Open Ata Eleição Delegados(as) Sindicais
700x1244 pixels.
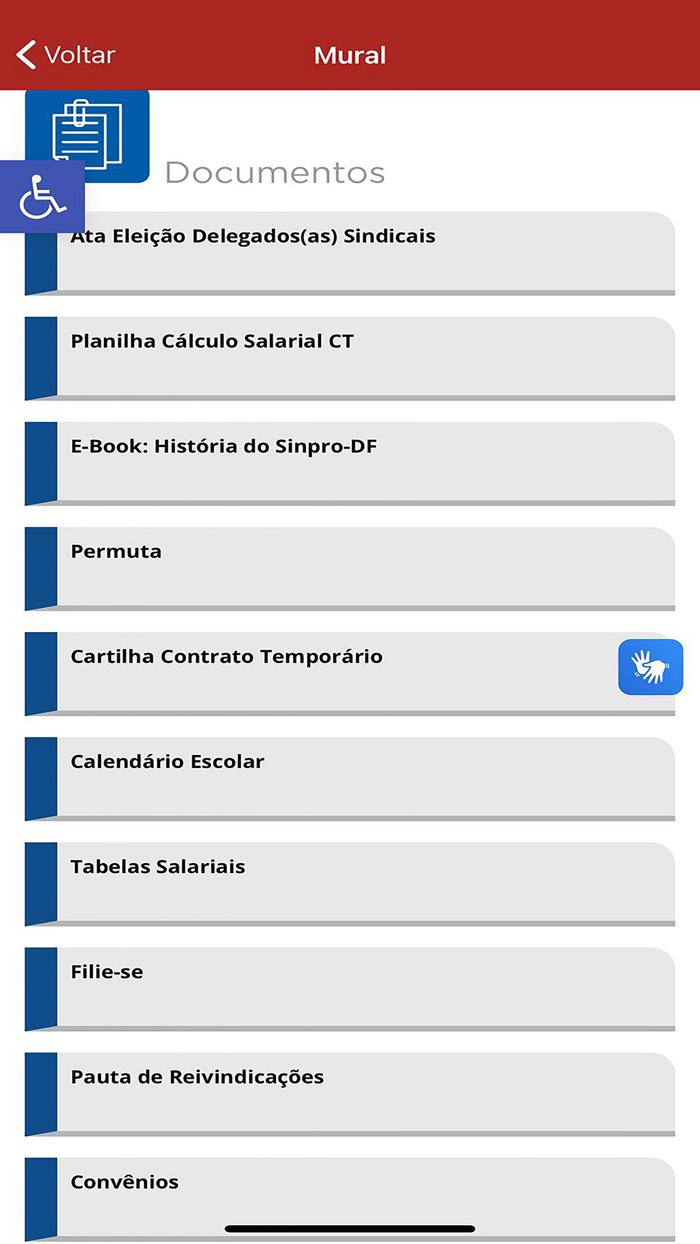click(x=350, y=250)
